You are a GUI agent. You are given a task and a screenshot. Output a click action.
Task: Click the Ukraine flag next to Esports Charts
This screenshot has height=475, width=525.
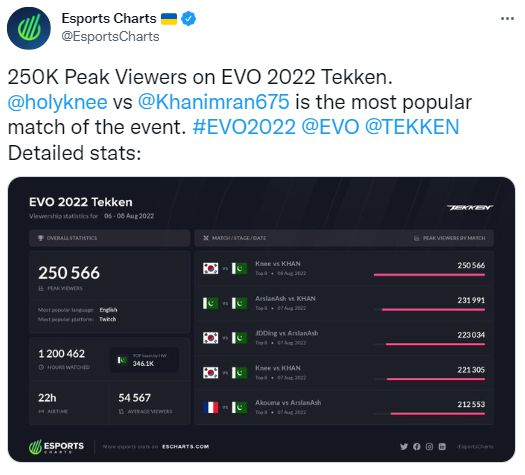169,19
